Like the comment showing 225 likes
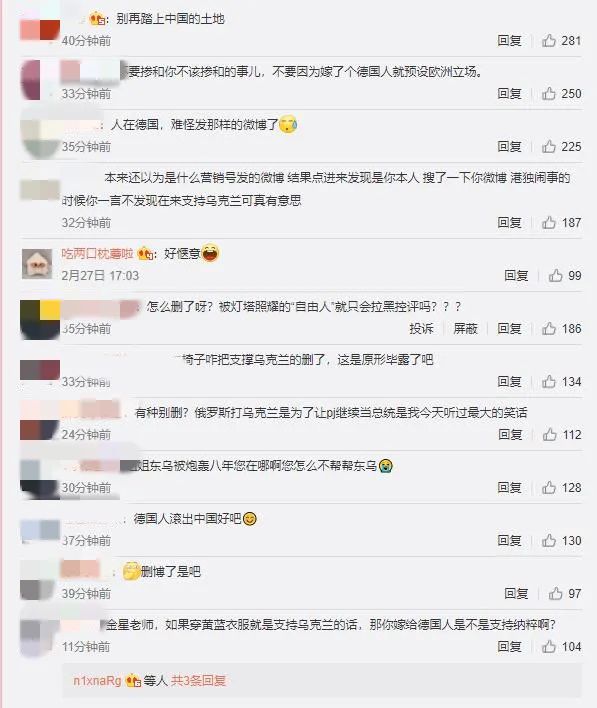Screen dimensions: 597x708 [549, 146]
